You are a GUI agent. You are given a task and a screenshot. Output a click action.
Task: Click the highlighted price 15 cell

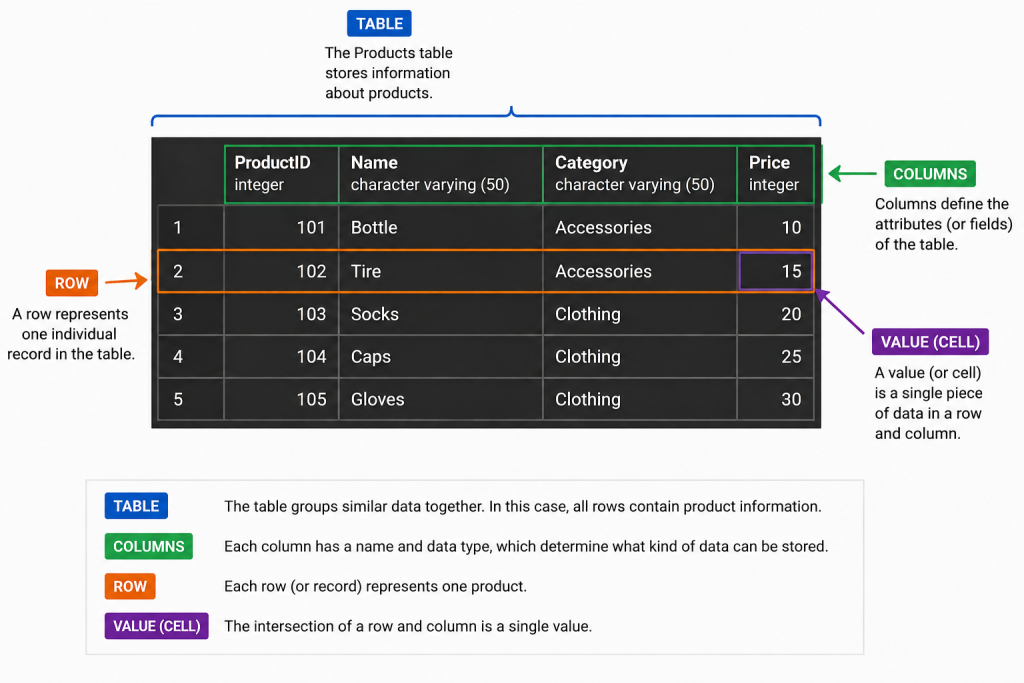tap(776, 271)
